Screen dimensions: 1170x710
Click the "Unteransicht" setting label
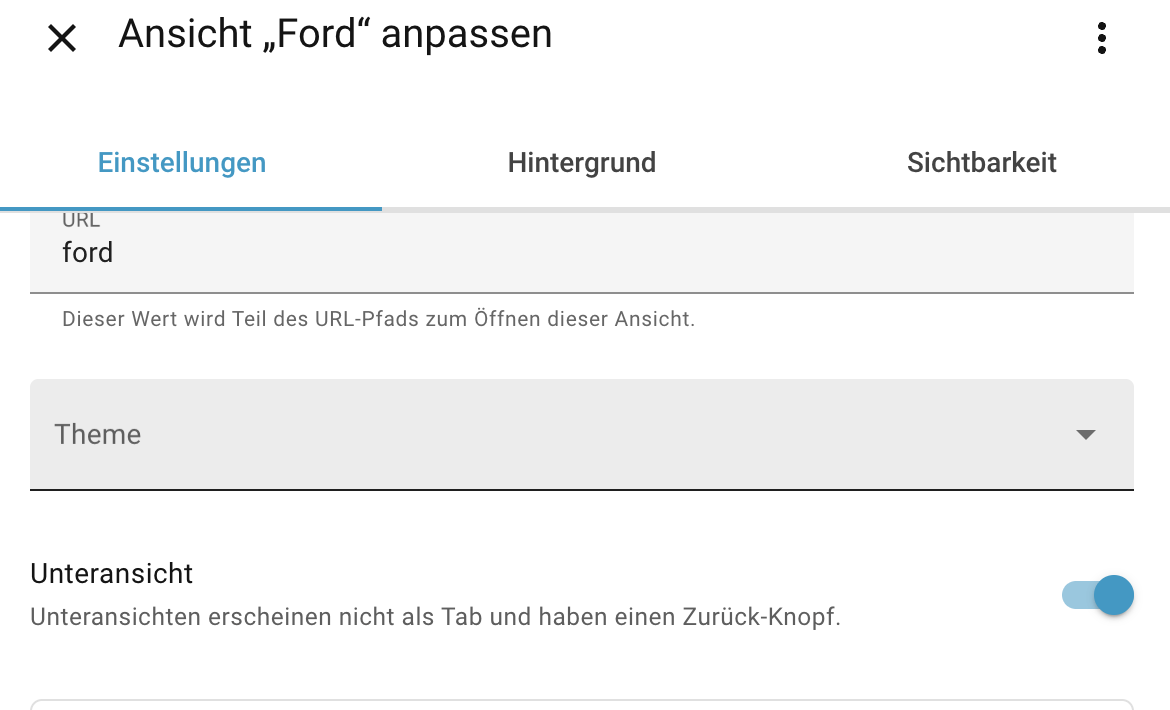tap(112, 574)
